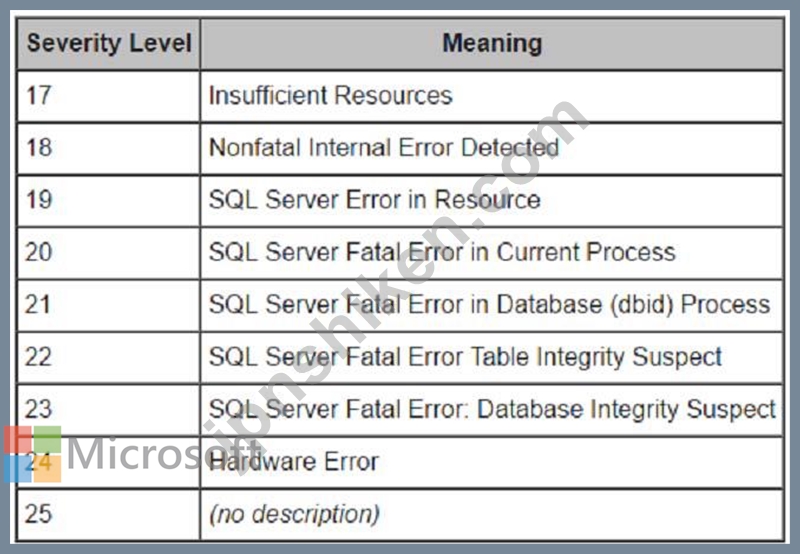Select the severity level 18 cell

108,148
